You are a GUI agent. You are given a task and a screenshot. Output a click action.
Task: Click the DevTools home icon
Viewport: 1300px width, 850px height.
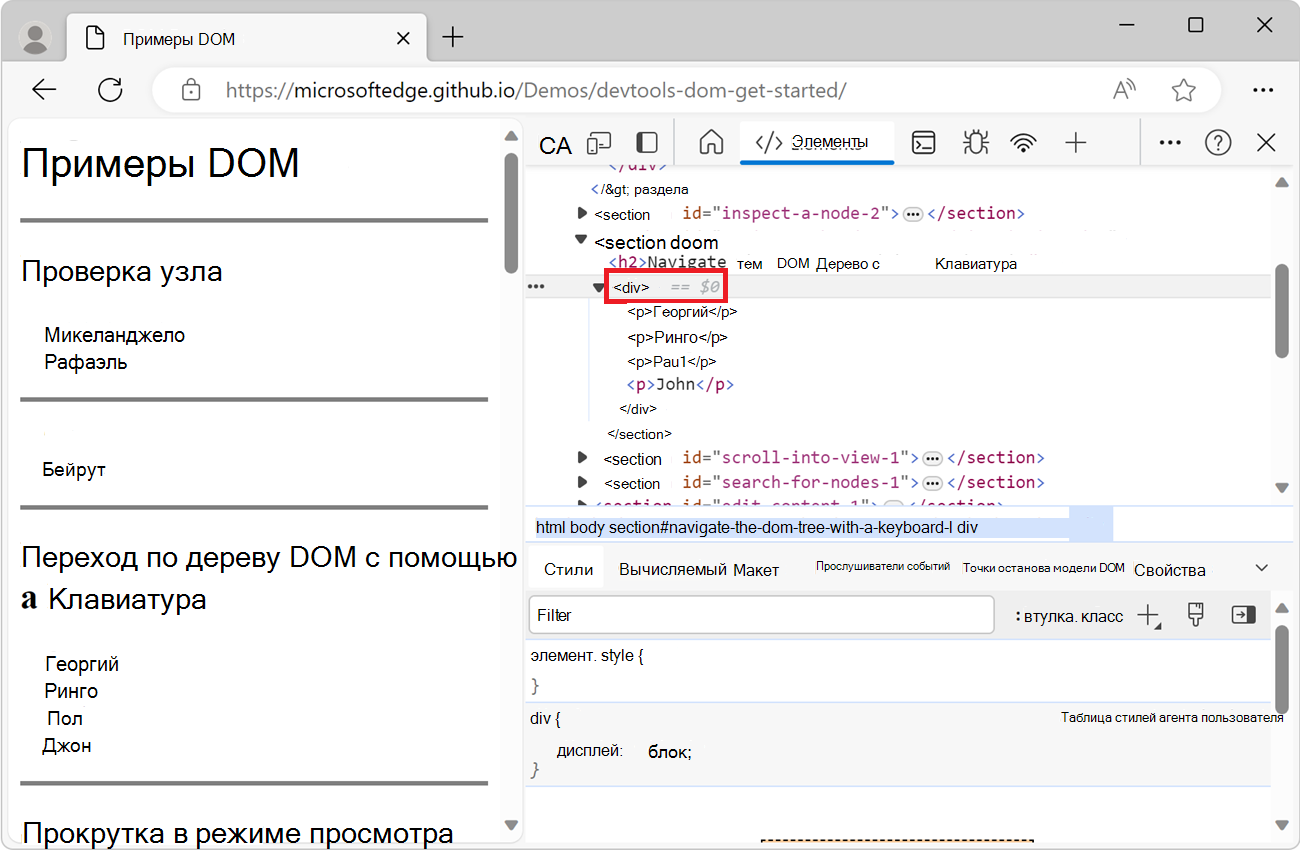710,143
